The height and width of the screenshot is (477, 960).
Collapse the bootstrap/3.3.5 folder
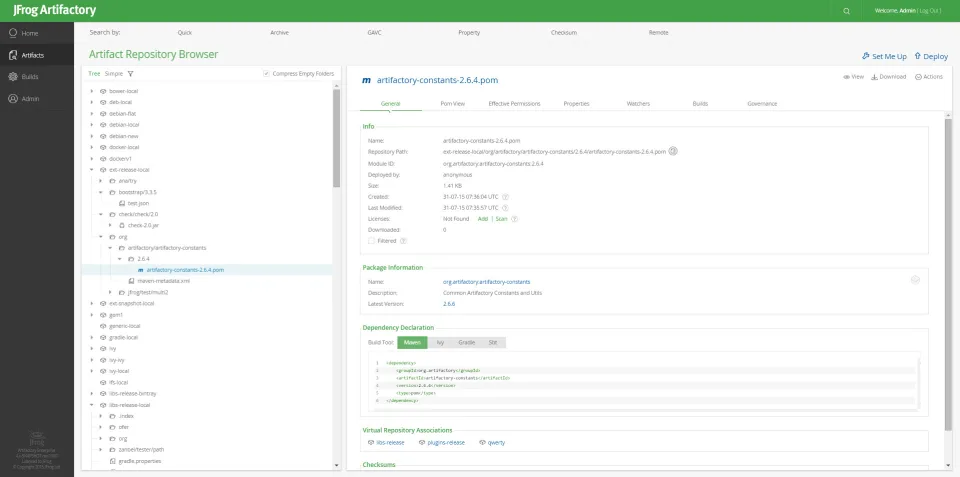[101, 192]
